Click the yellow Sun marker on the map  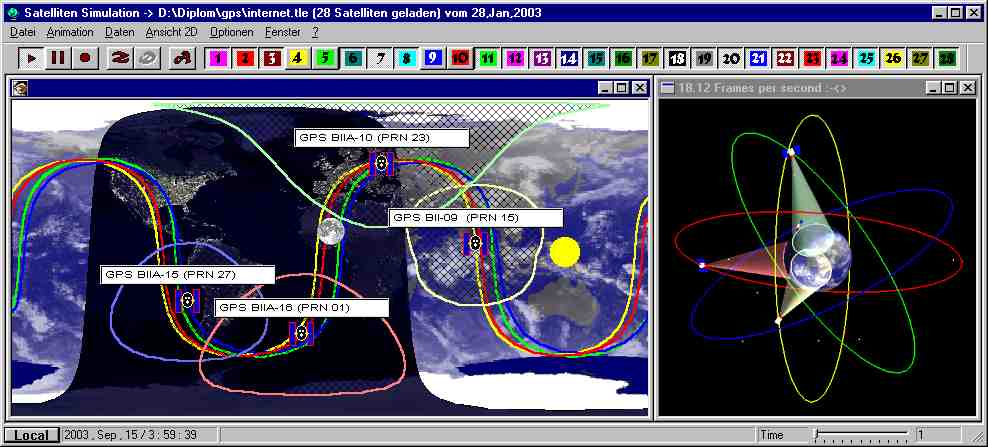point(564,252)
